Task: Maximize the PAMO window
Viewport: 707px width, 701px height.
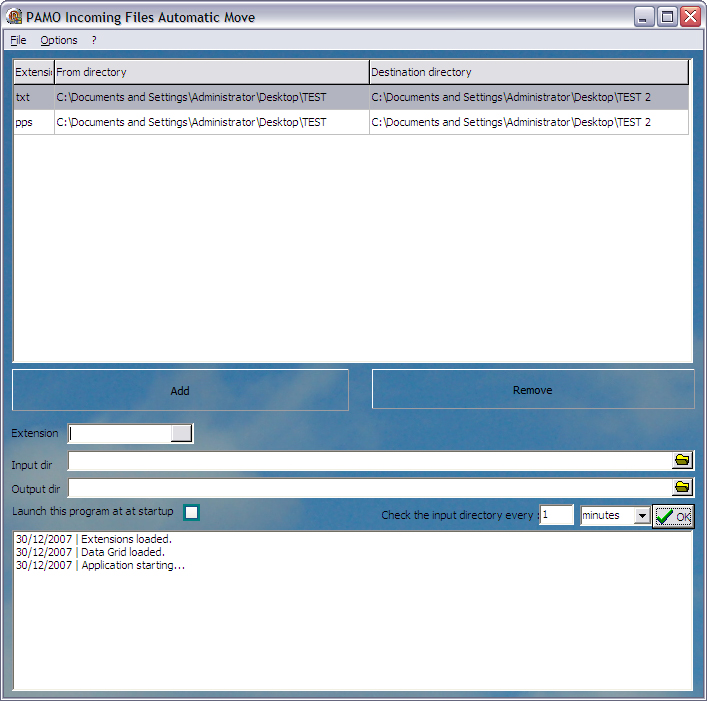Action: click(x=667, y=17)
